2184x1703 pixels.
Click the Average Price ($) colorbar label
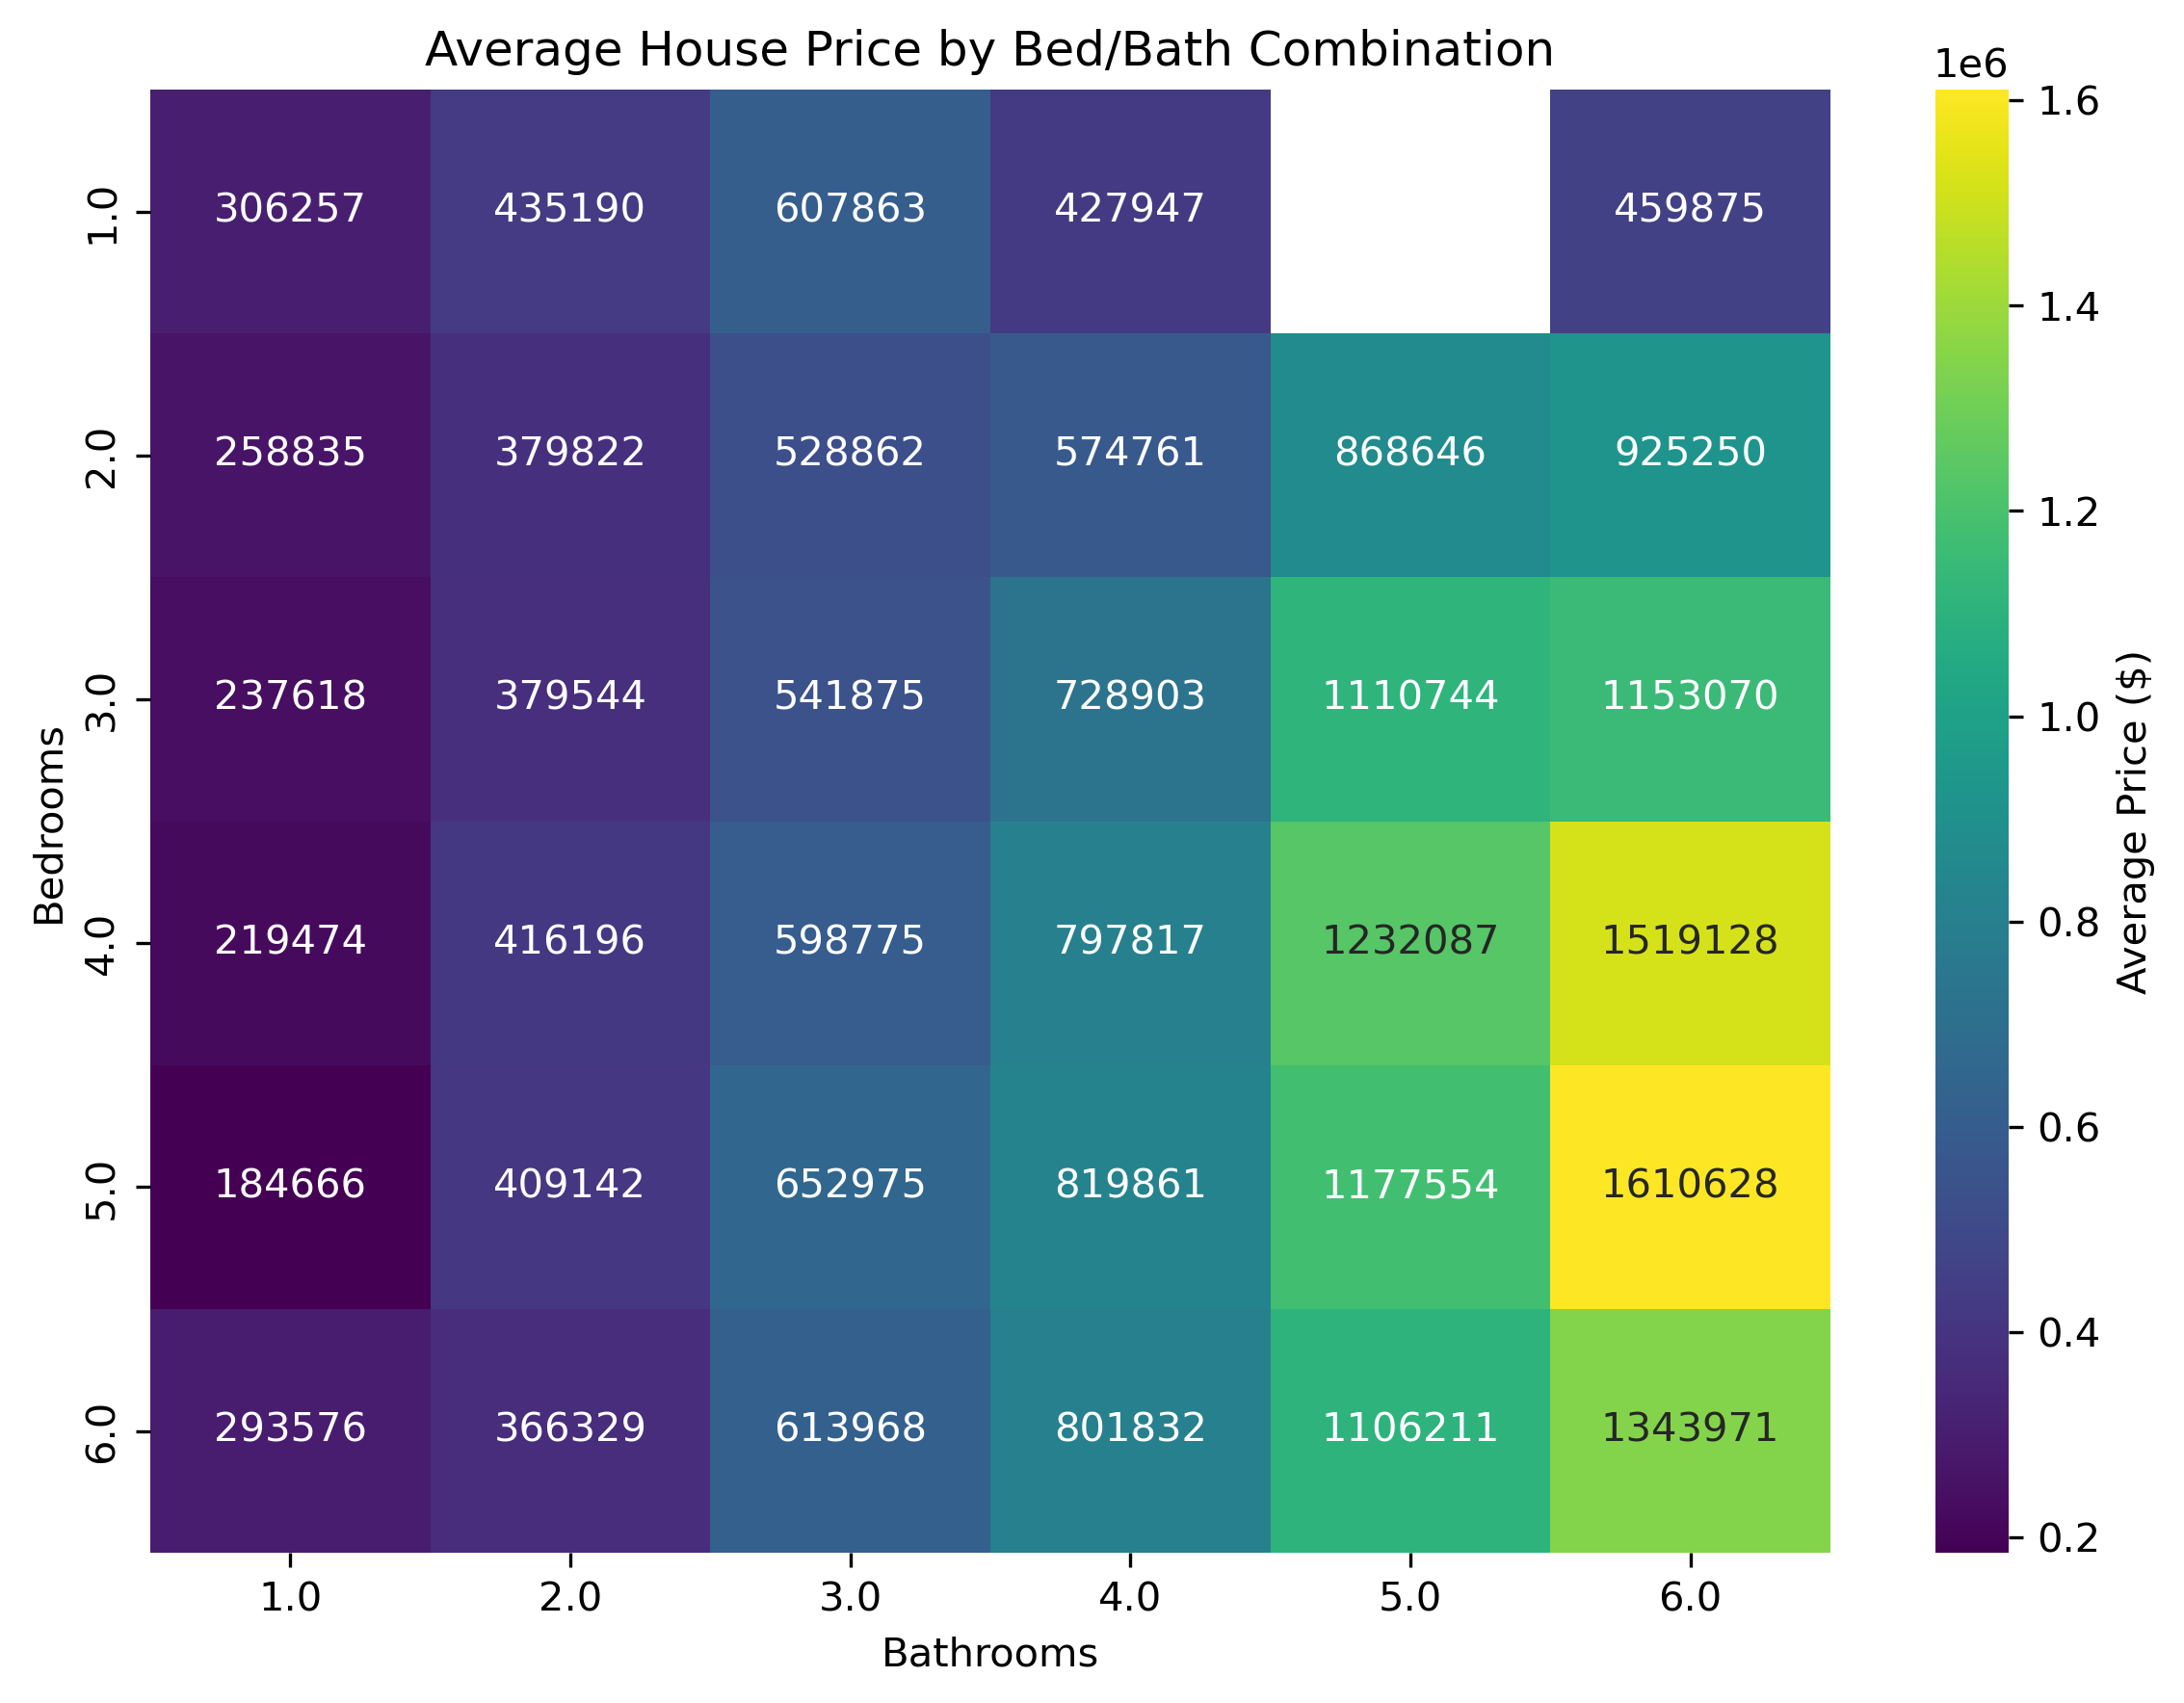2134,822
